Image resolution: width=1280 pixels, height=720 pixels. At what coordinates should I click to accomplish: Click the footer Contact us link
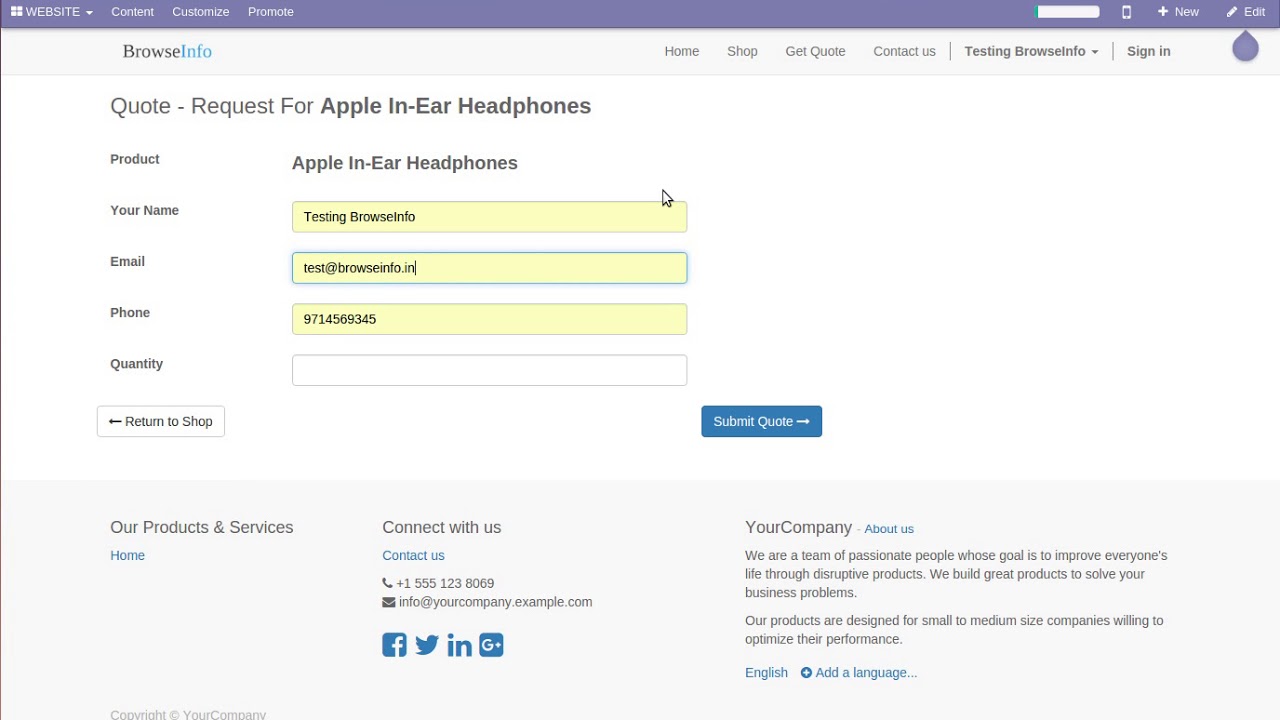(x=413, y=555)
